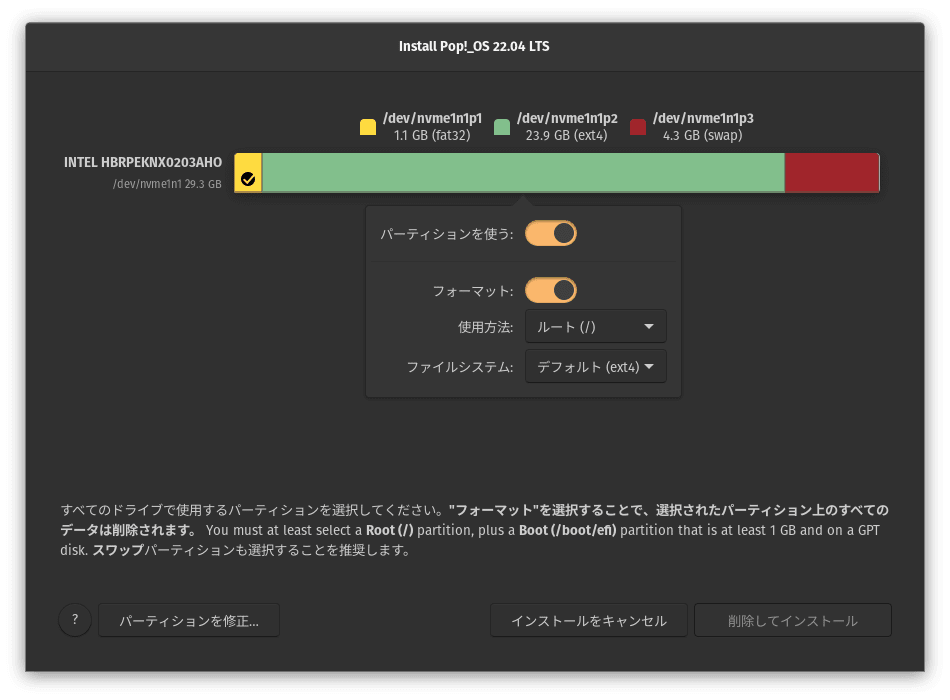
Task: Toggle the フォーマット switch
Action: tap(551, 290)
